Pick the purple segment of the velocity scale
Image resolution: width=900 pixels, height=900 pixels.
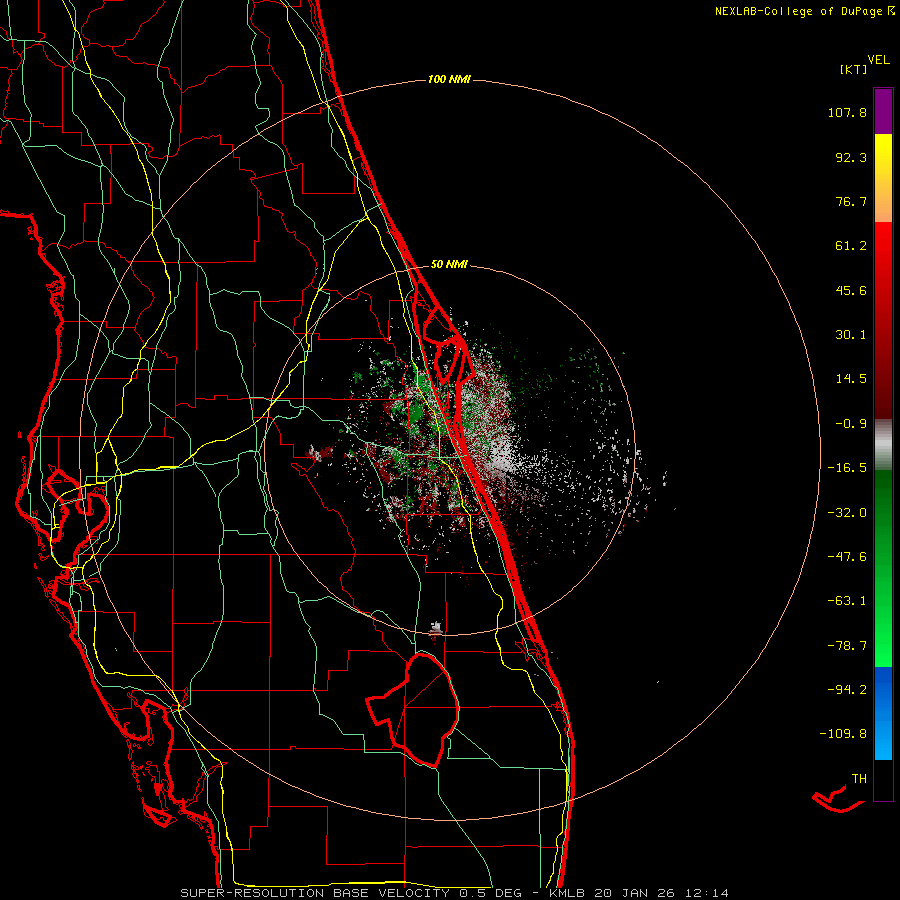point(883,111)
